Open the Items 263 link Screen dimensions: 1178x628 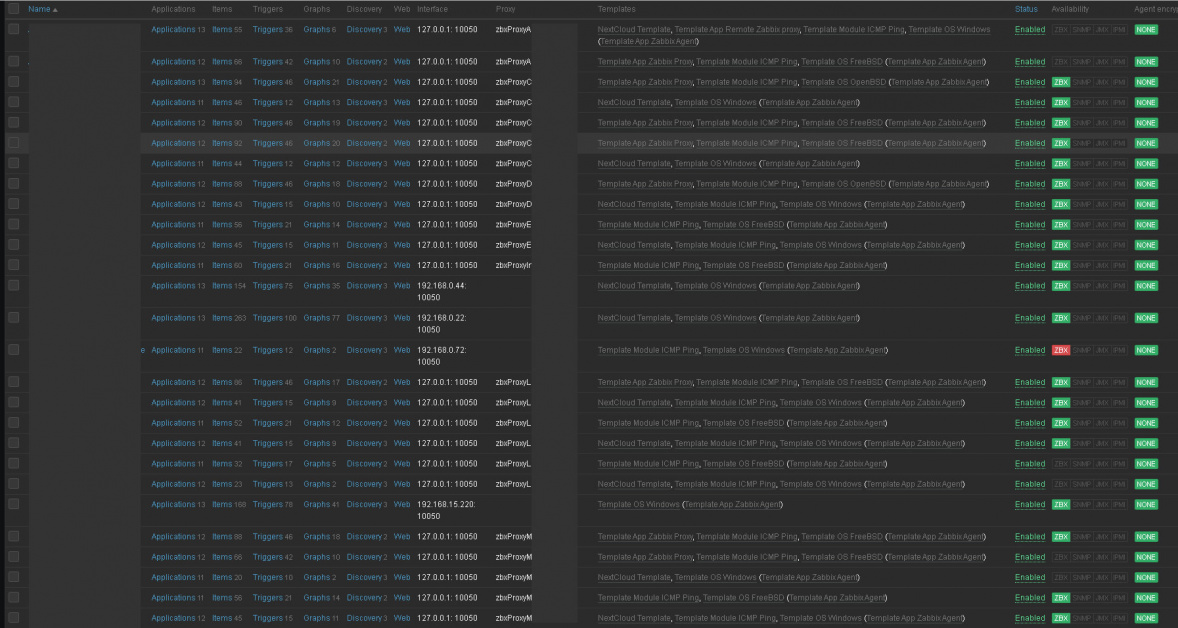(x=229, y=318)
